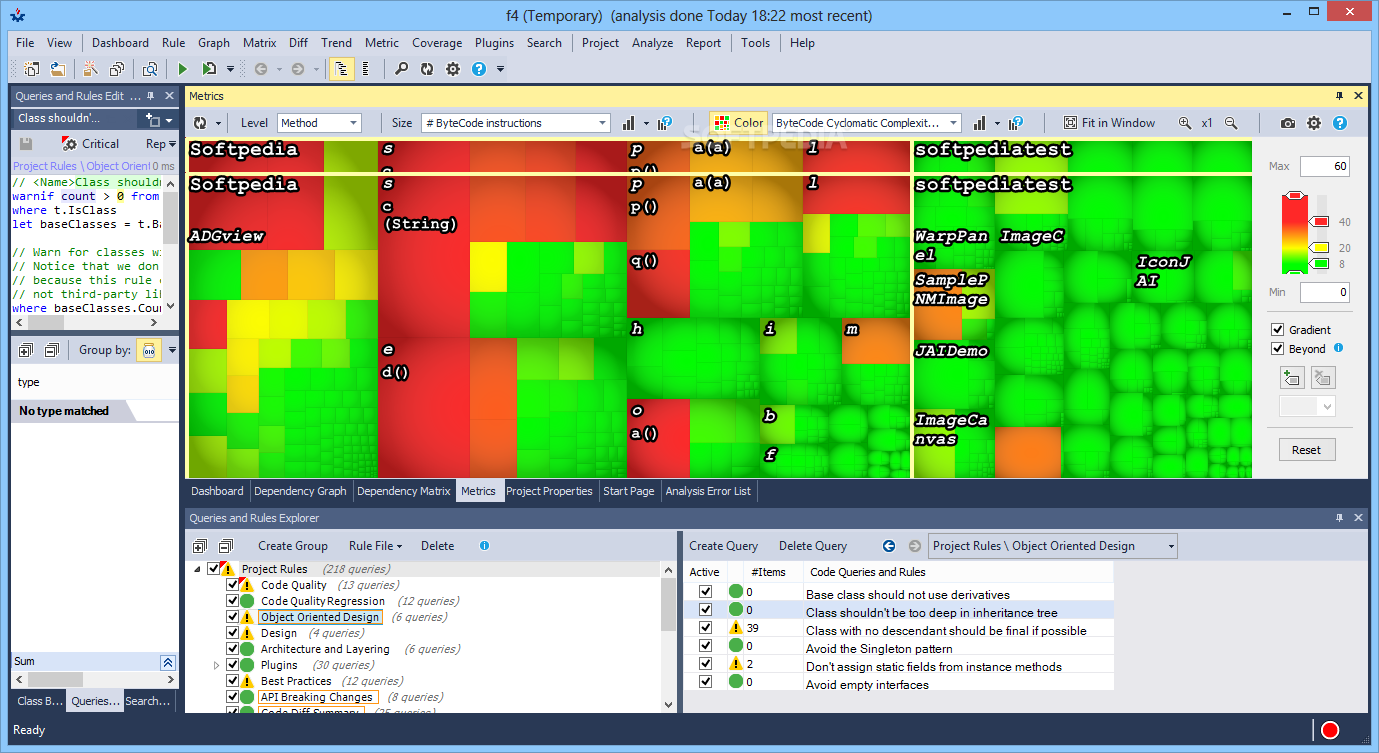
Task: Switch to the Analysis Error List tab
Action: pos(708,491)
